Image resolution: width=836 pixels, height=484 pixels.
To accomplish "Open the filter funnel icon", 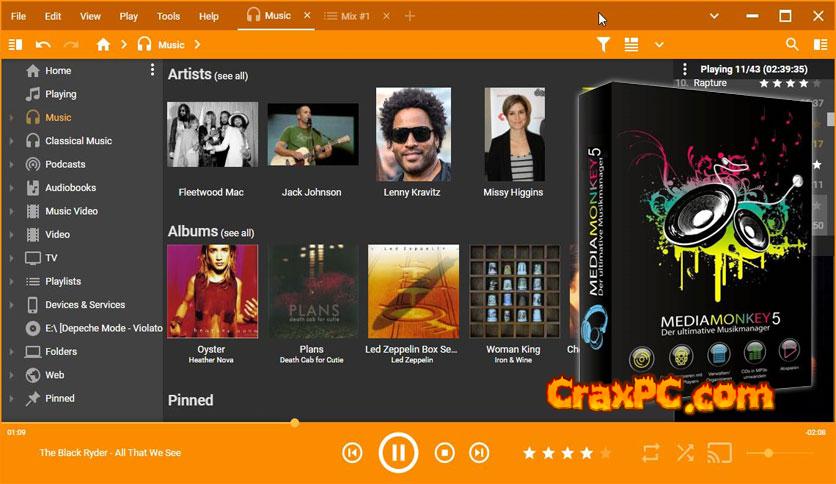I will (603, 45).
